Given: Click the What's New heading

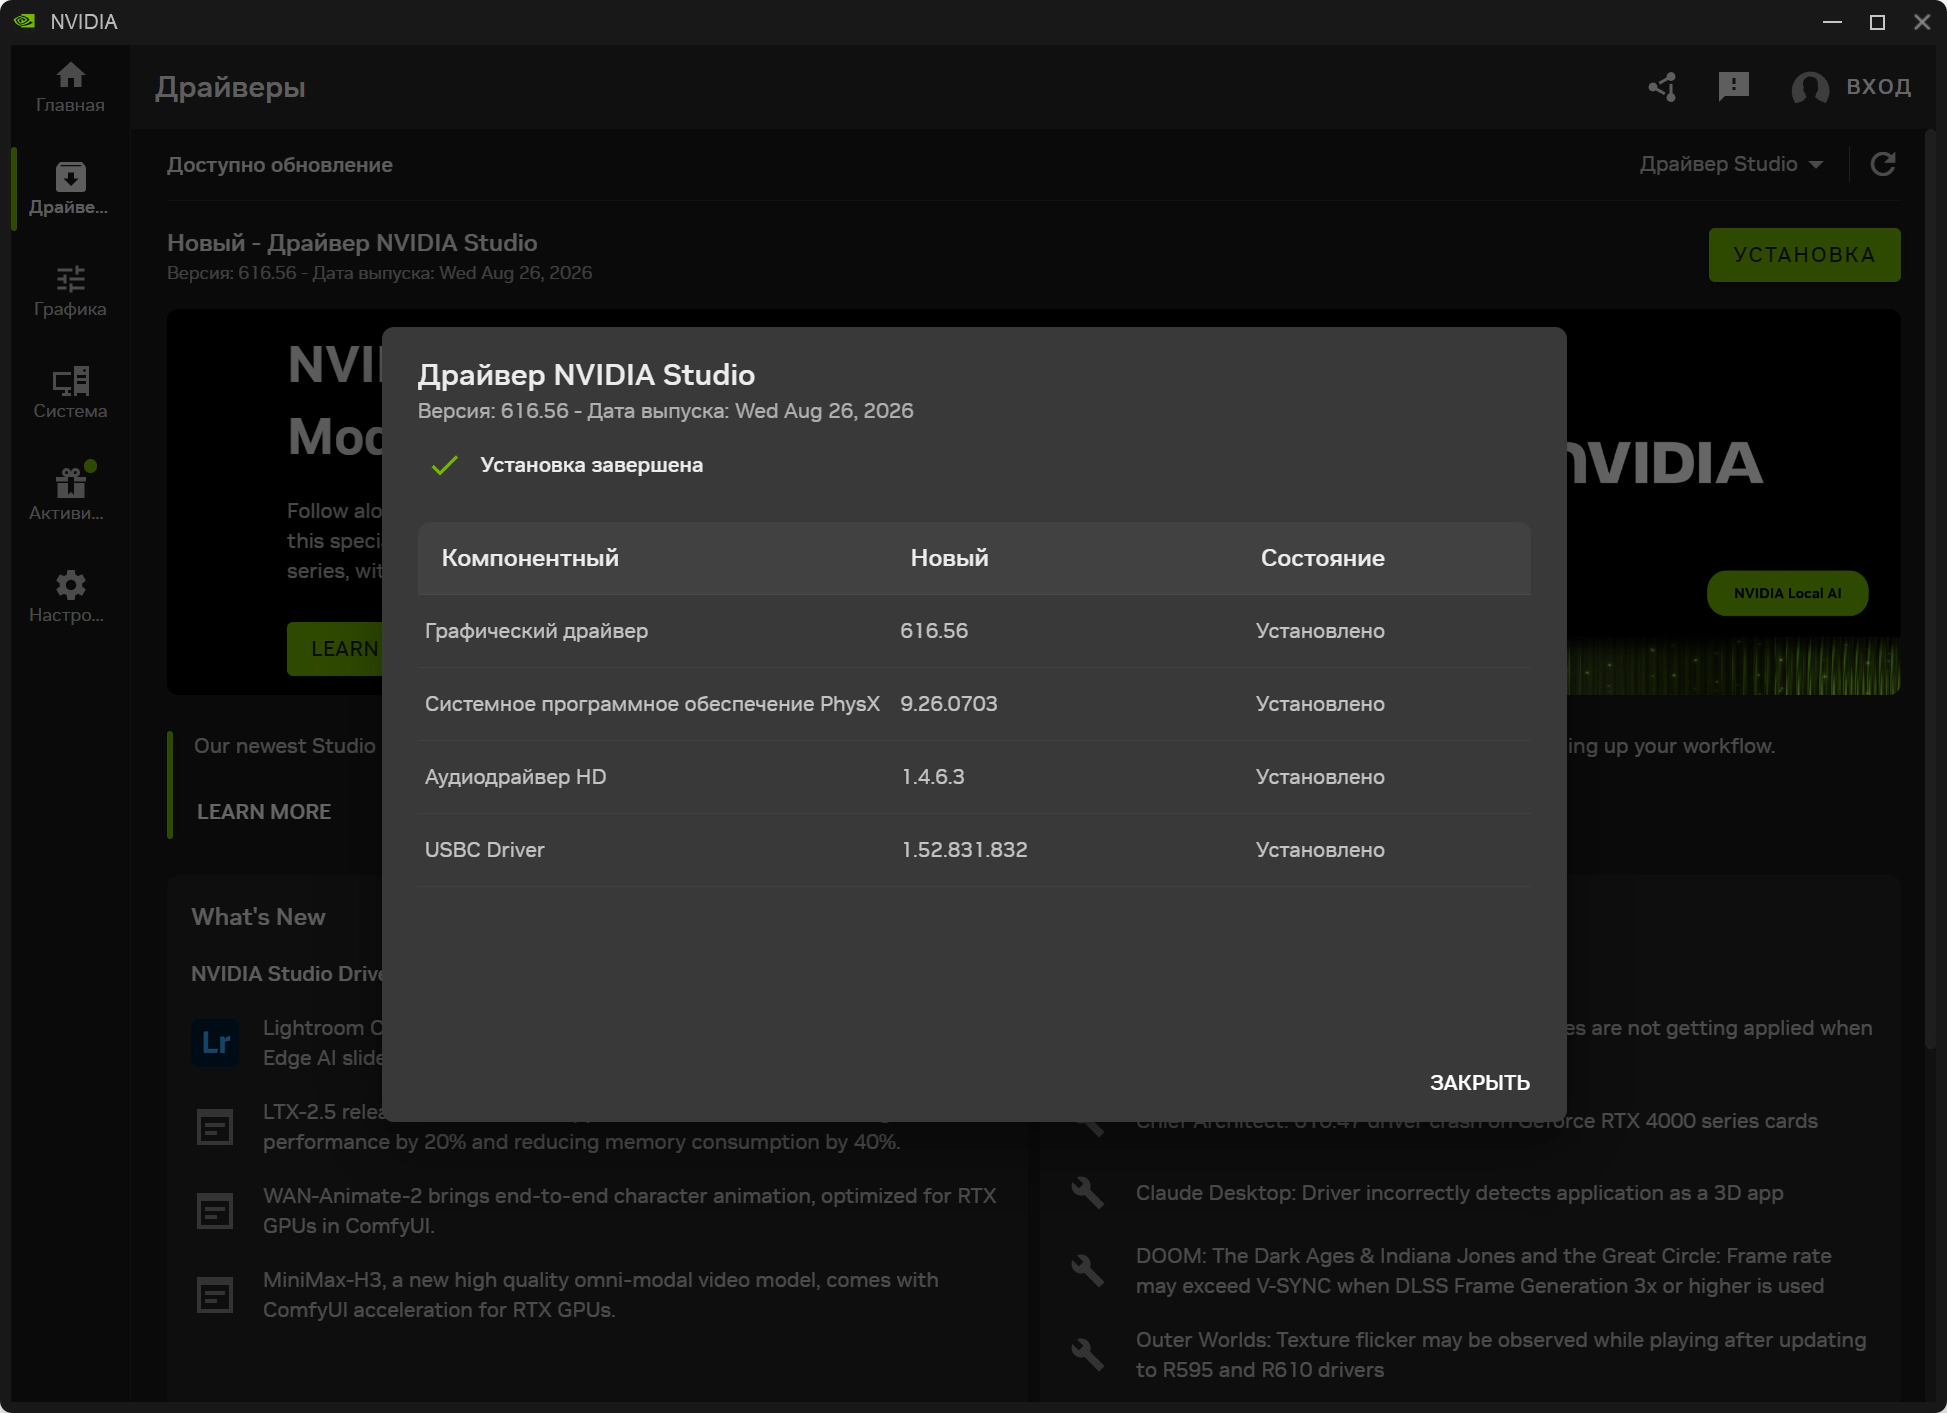Looking at the screenshot, I should (x=258, y=917).
